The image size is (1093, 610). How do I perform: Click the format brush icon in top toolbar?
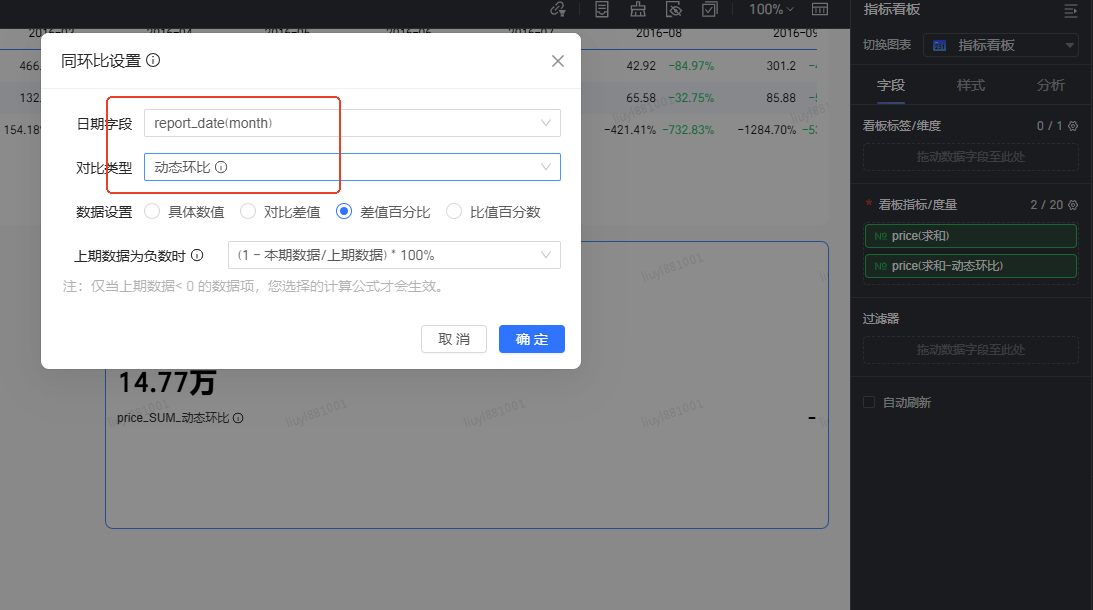[638, 9]
